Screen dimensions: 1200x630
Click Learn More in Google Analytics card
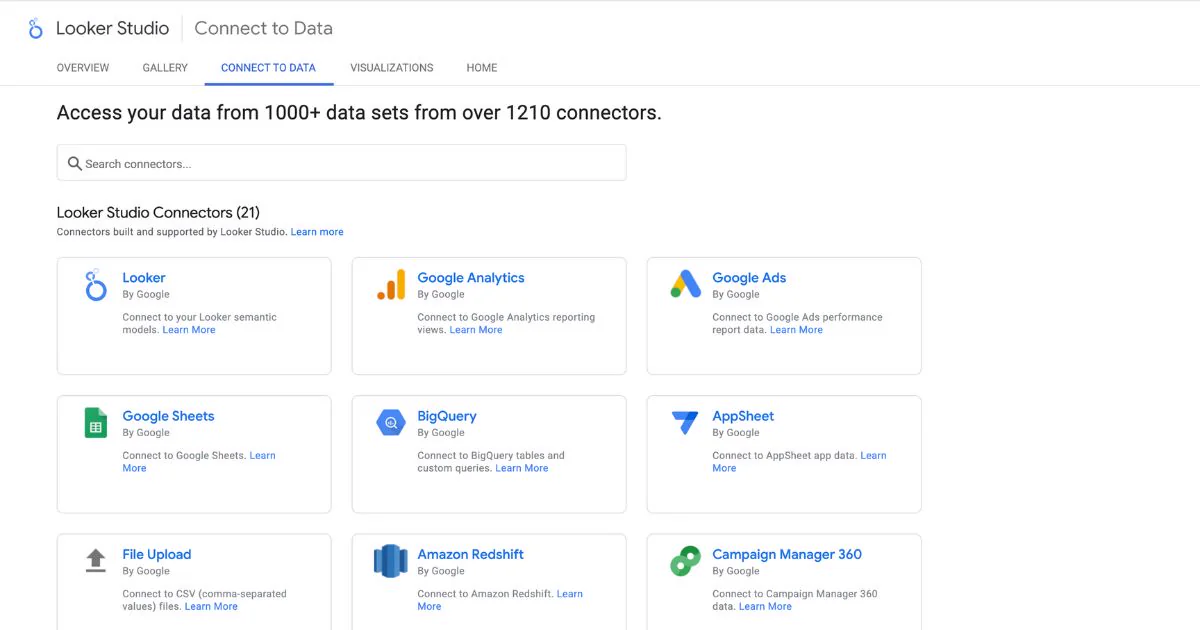click(476, 330)
